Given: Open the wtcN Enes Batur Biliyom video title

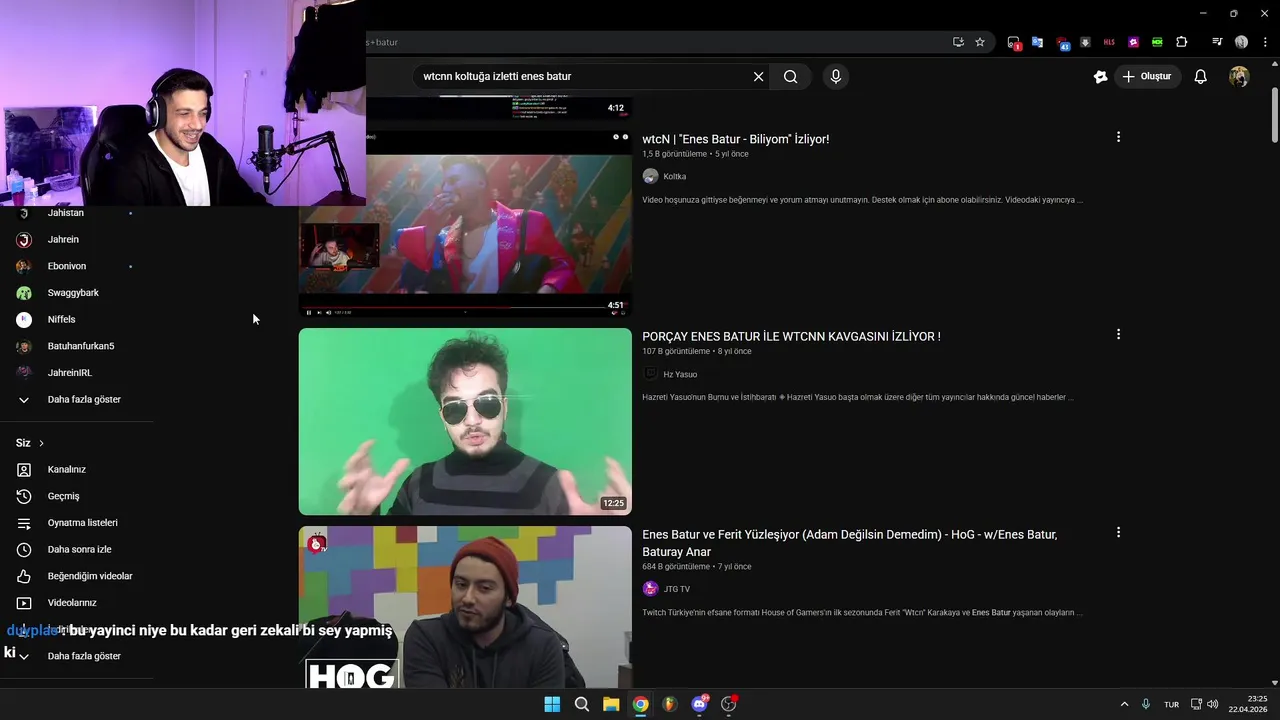Looking at the screenshot, I should (735, 139).
